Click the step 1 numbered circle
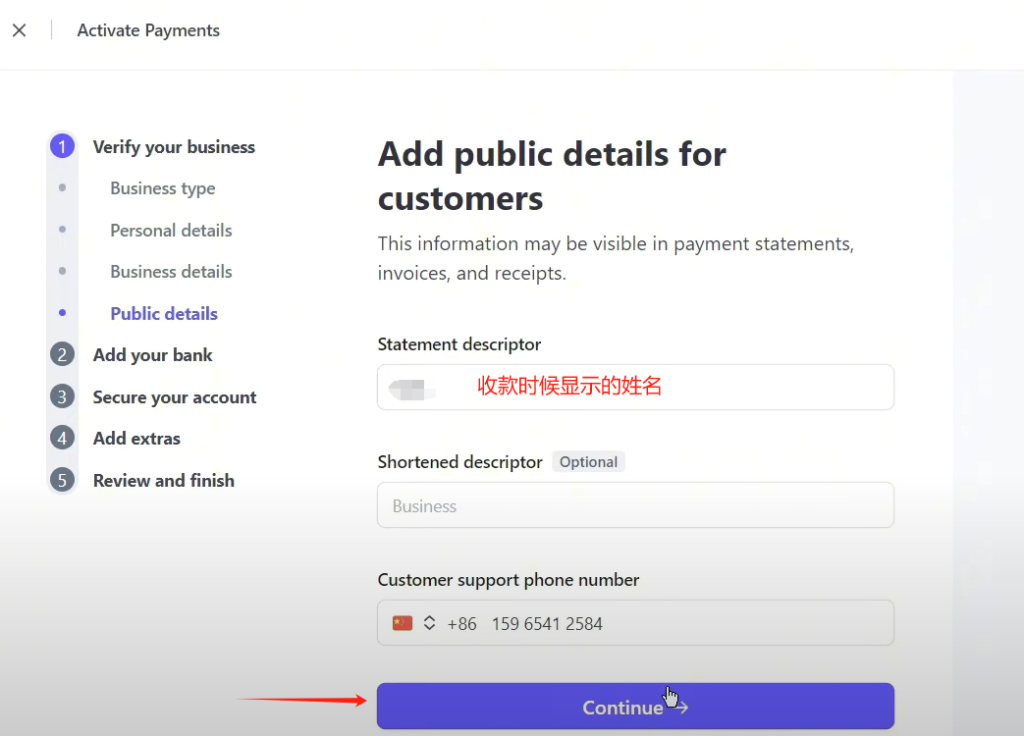 (62, 146)
